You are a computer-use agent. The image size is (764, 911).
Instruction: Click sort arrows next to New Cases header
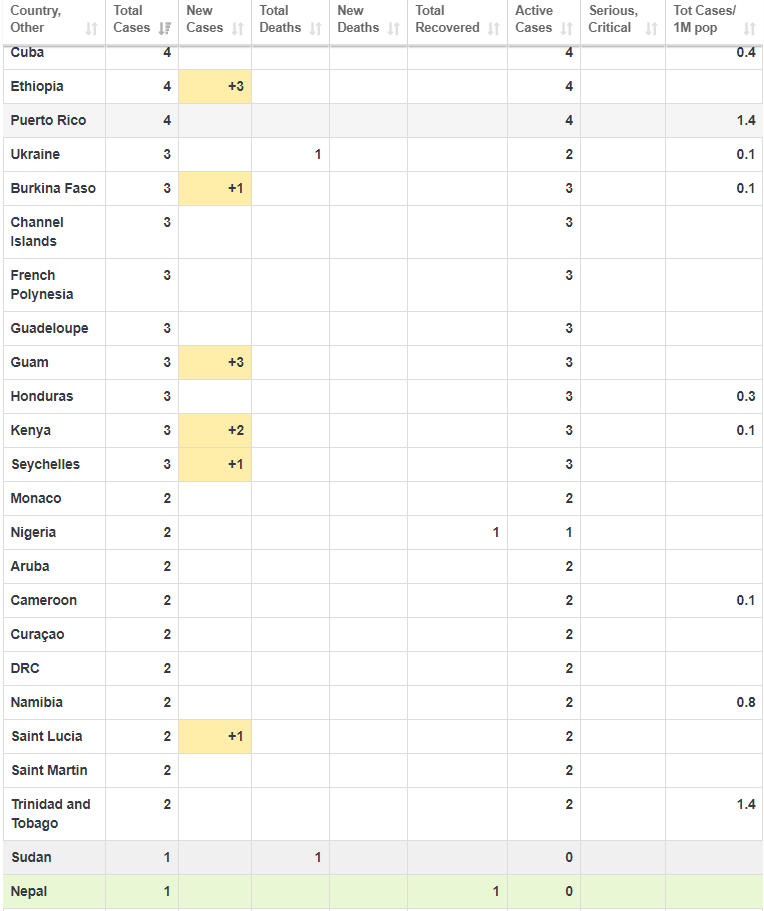pos(238,28)
